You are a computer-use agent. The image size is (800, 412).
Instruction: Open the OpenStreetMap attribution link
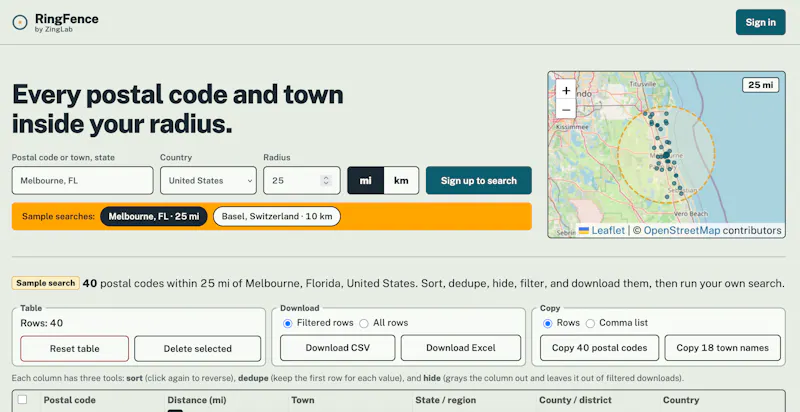[682, 230]
